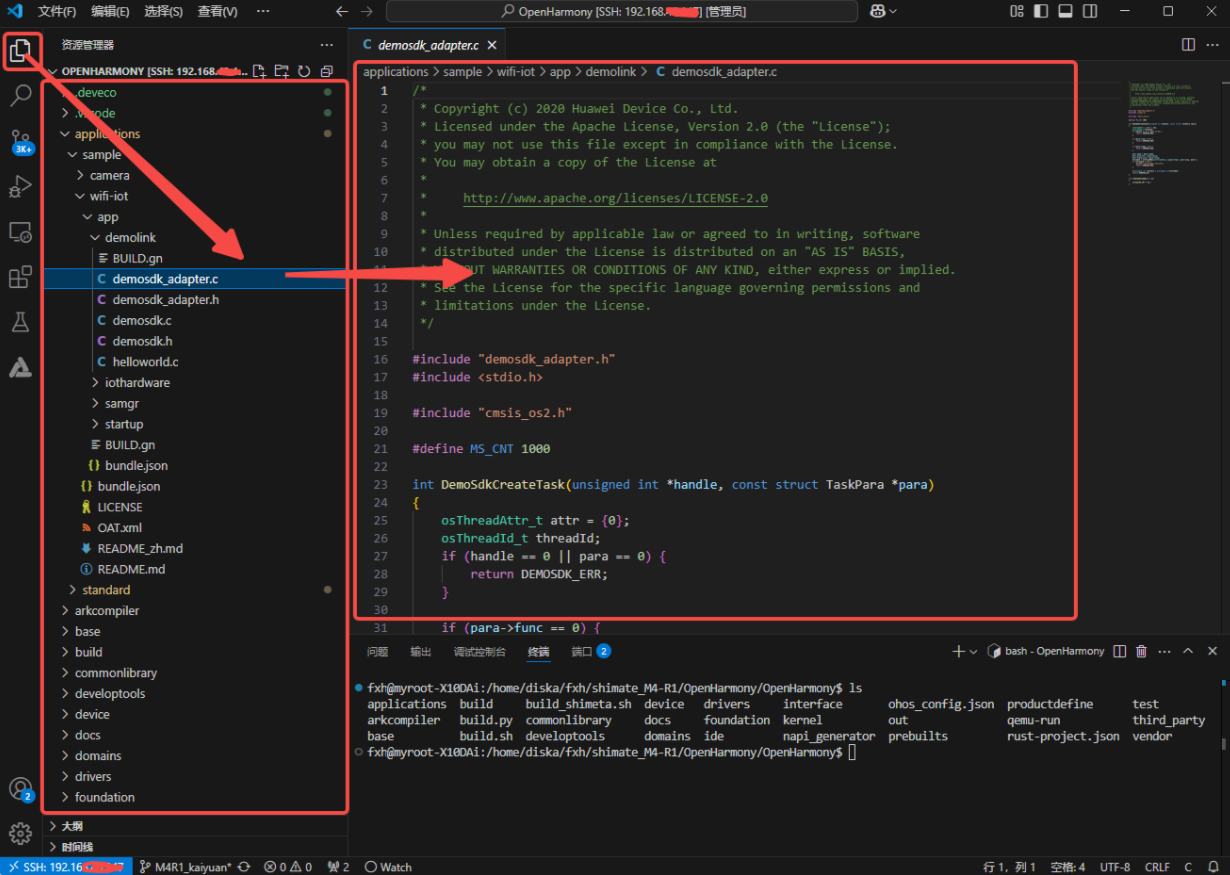Toggle the bottom panel visibility
1230x875 pixels.
coord(1064,10)
